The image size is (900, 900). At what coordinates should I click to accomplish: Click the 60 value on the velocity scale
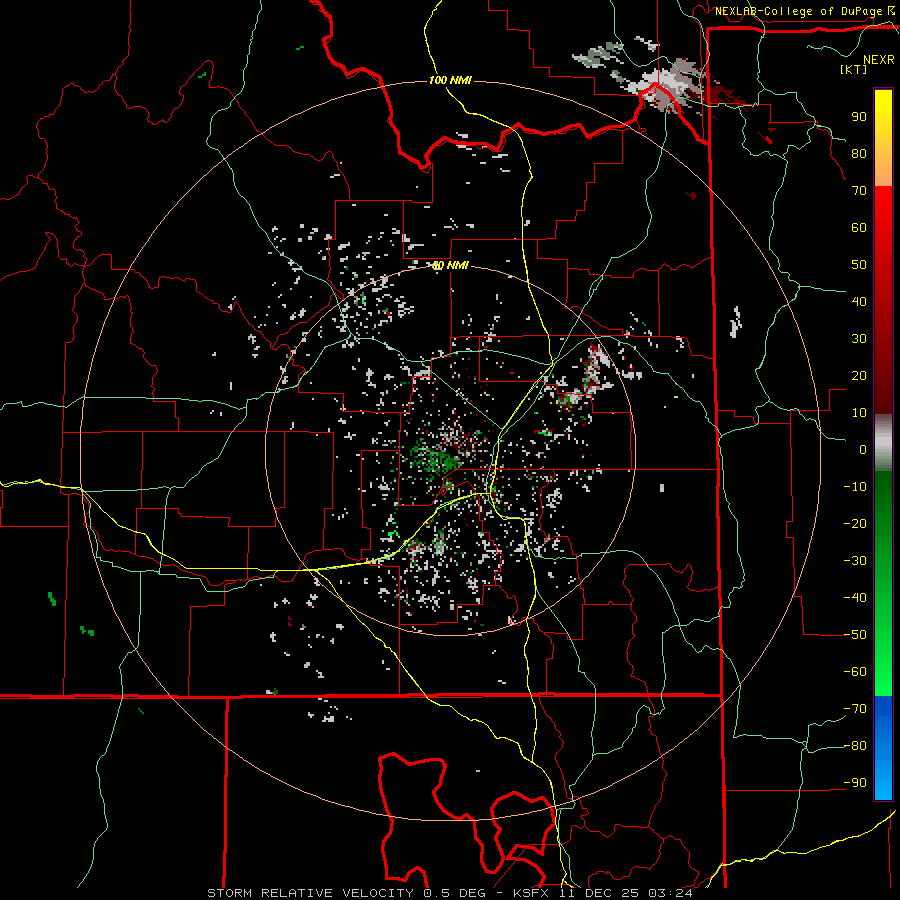859,228
